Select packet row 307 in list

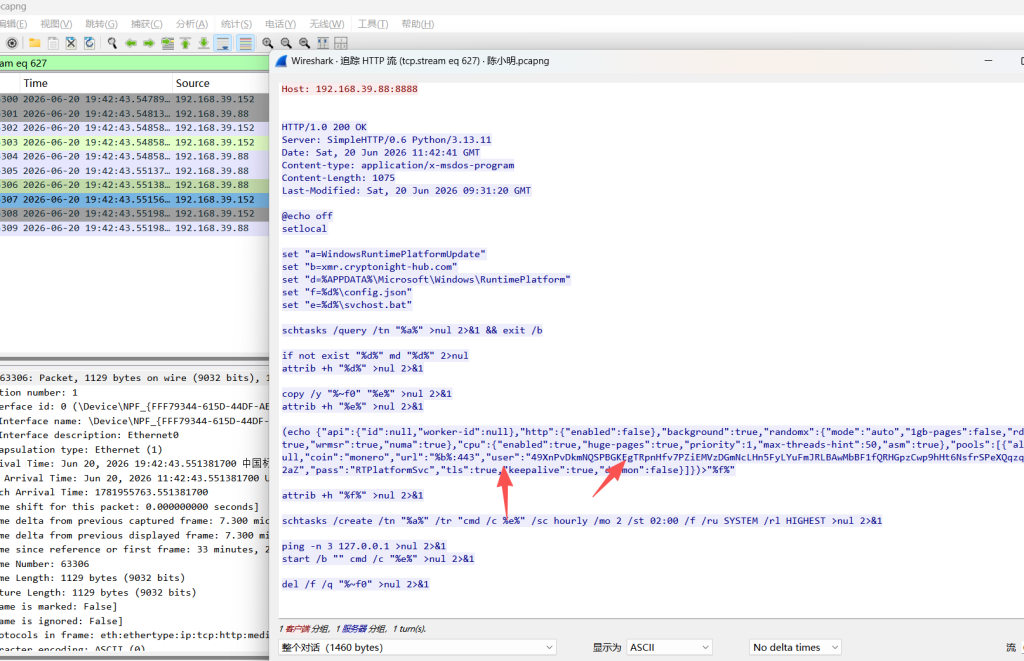tap(134, 200)
